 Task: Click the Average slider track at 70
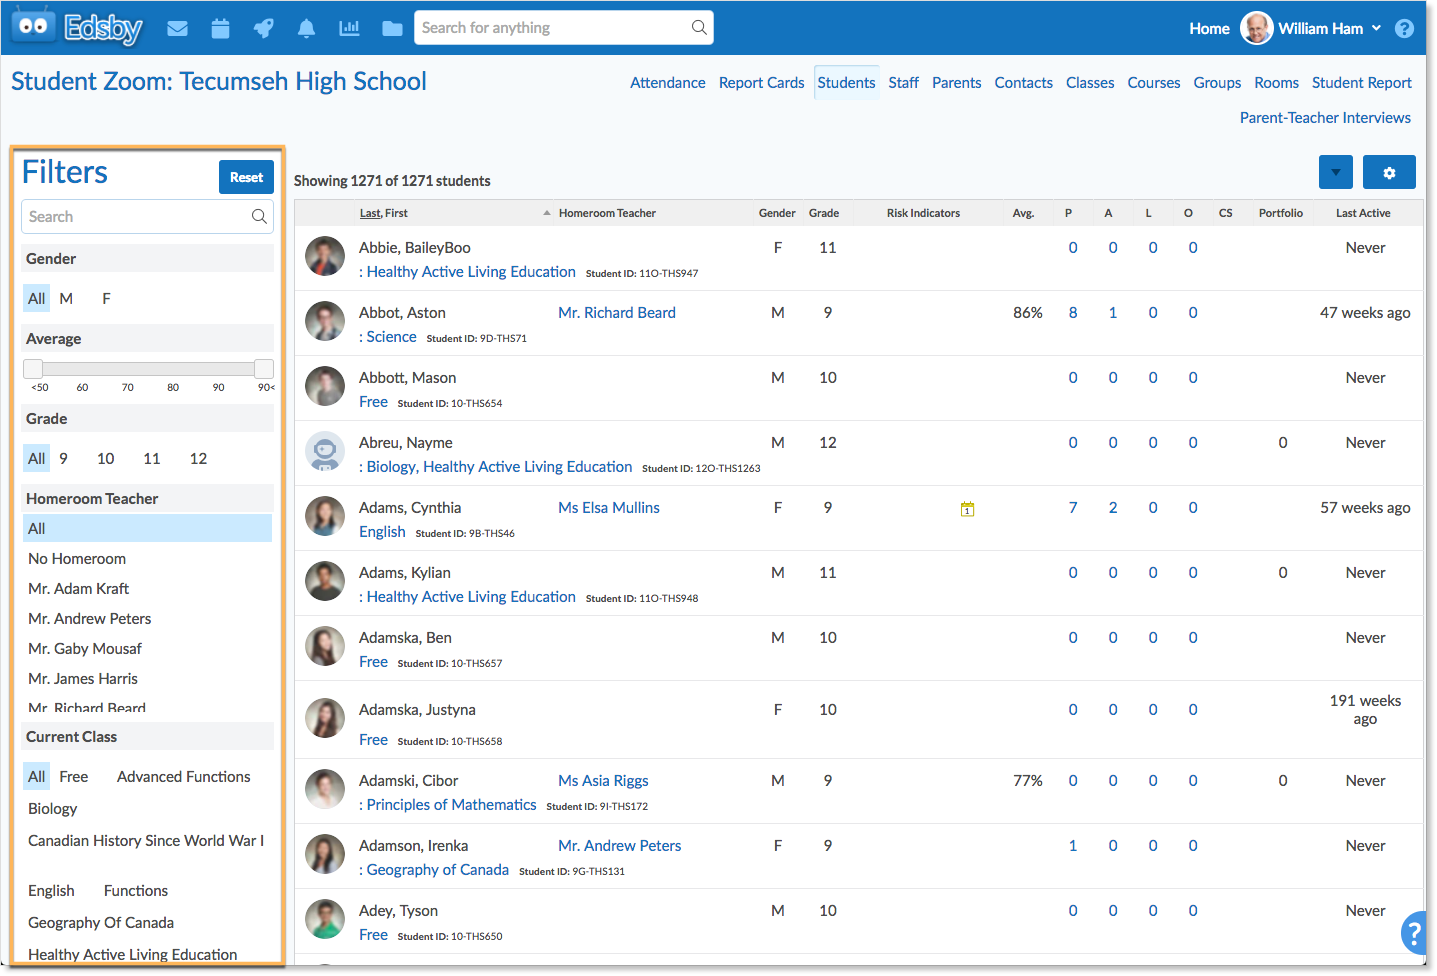[x=128, y=368]
